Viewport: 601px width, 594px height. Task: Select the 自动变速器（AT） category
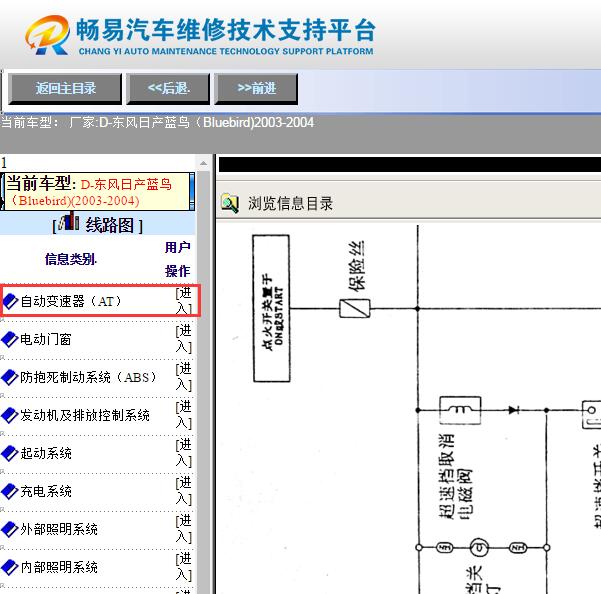click(71, 301)
